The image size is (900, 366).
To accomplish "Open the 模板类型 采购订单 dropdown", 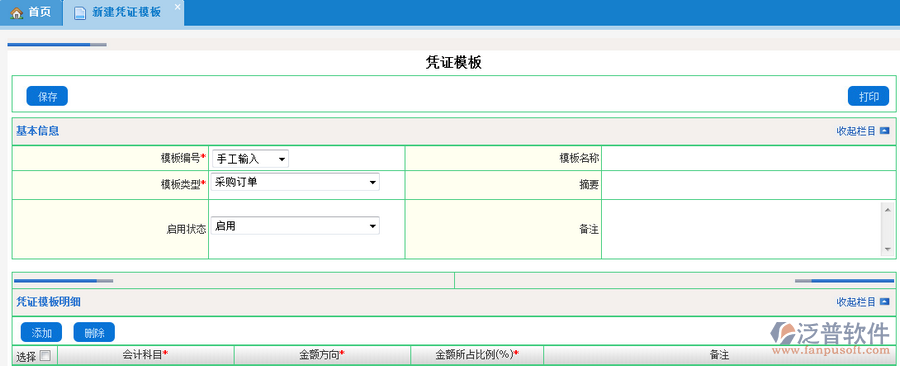I will tap(295, 182).
